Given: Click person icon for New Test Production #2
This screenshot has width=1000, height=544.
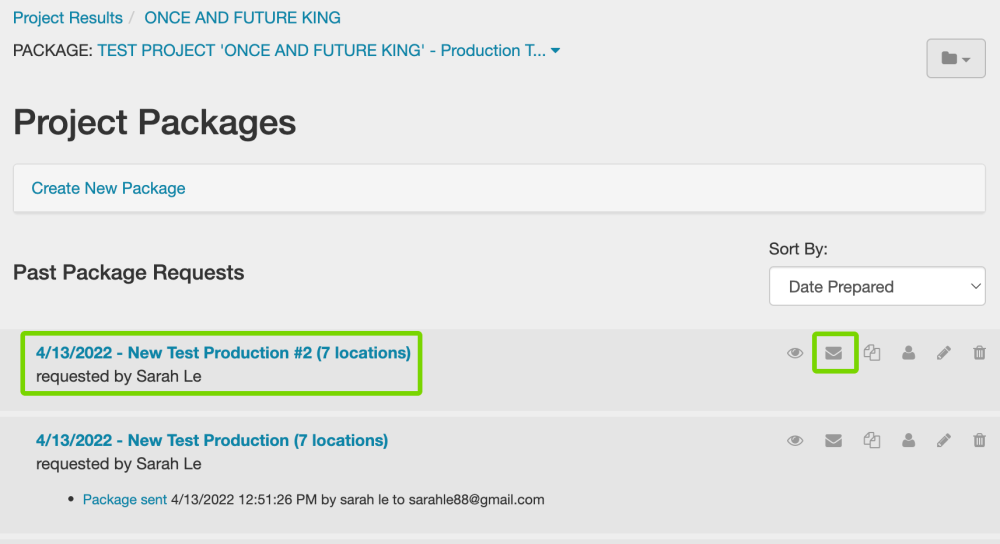Looking at the screenshot, I should (908, 353).
